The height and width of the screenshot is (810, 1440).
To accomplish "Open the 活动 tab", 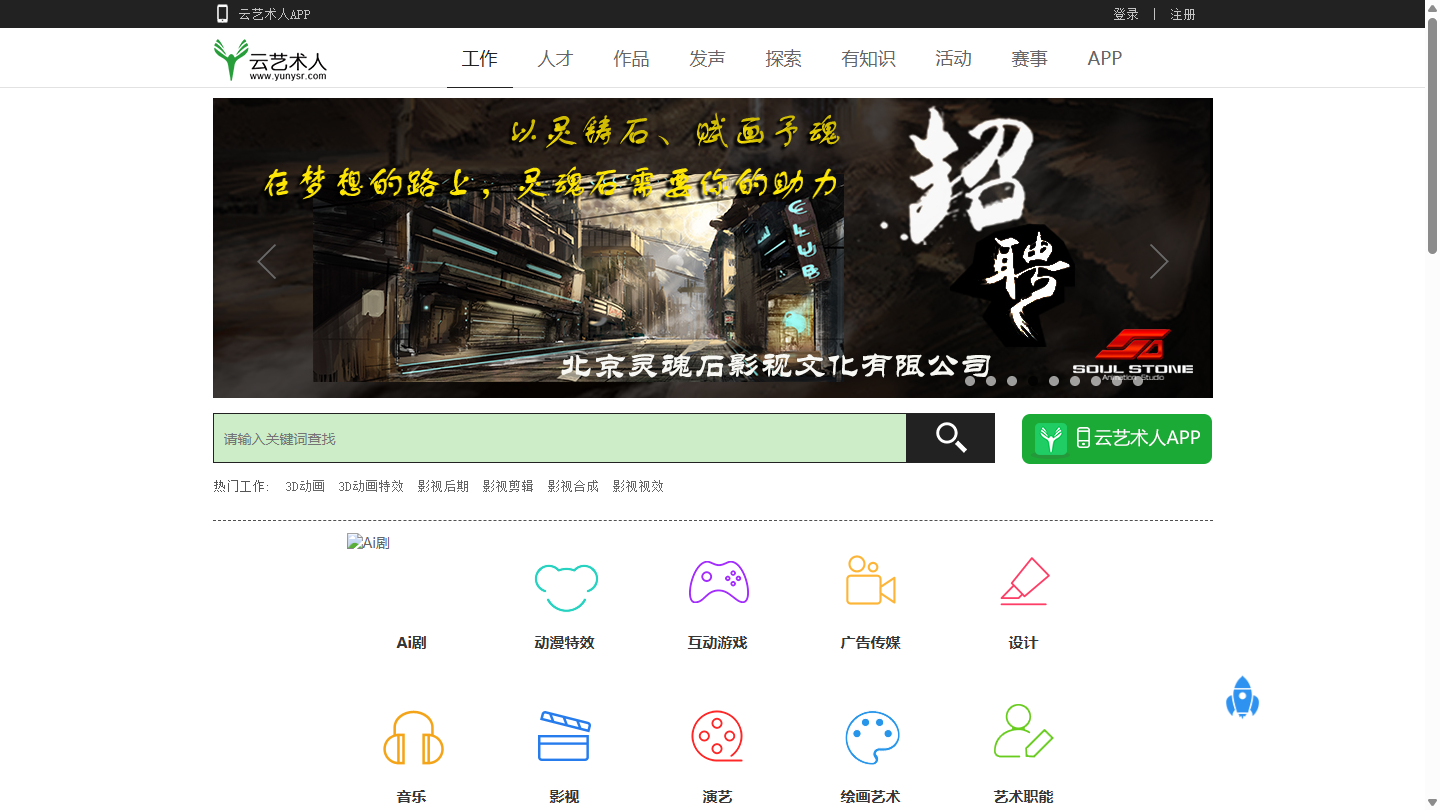I will point(953,59).
